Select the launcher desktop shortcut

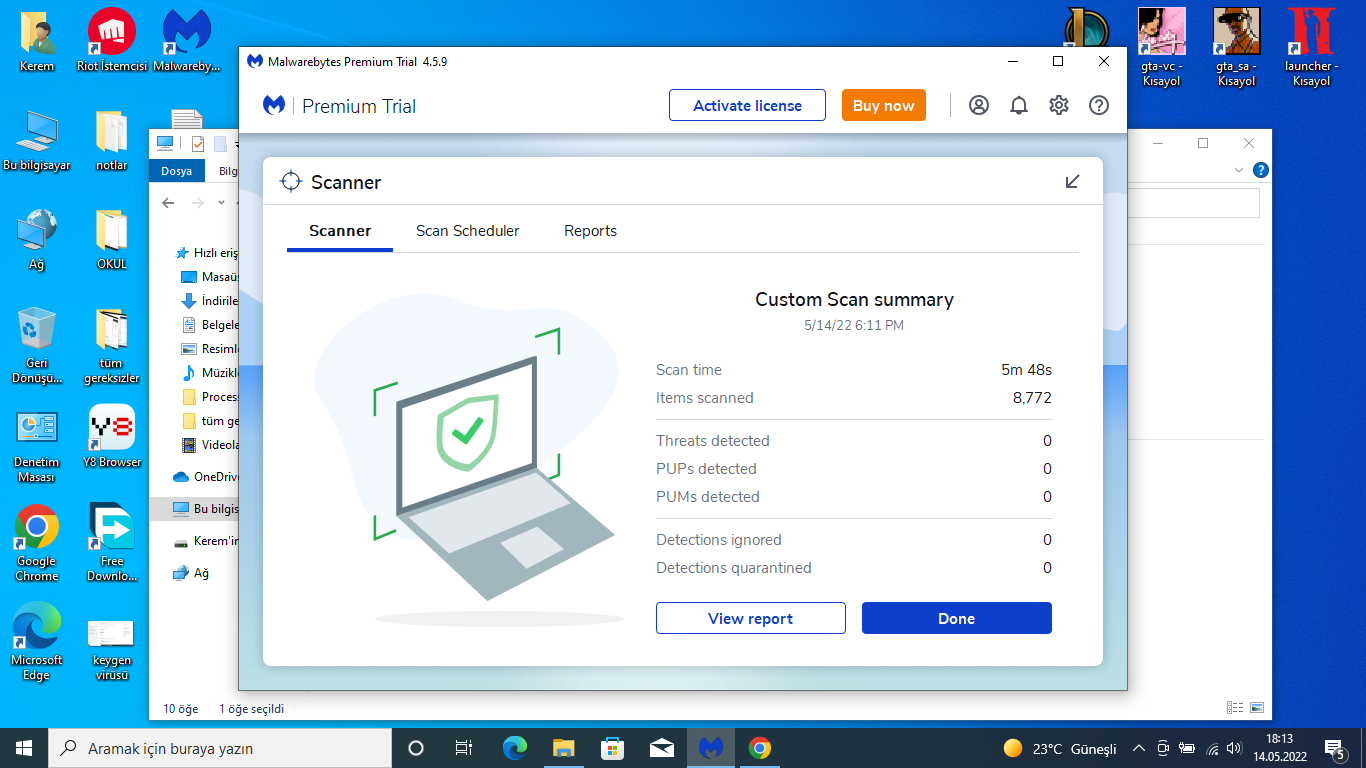1311,48
